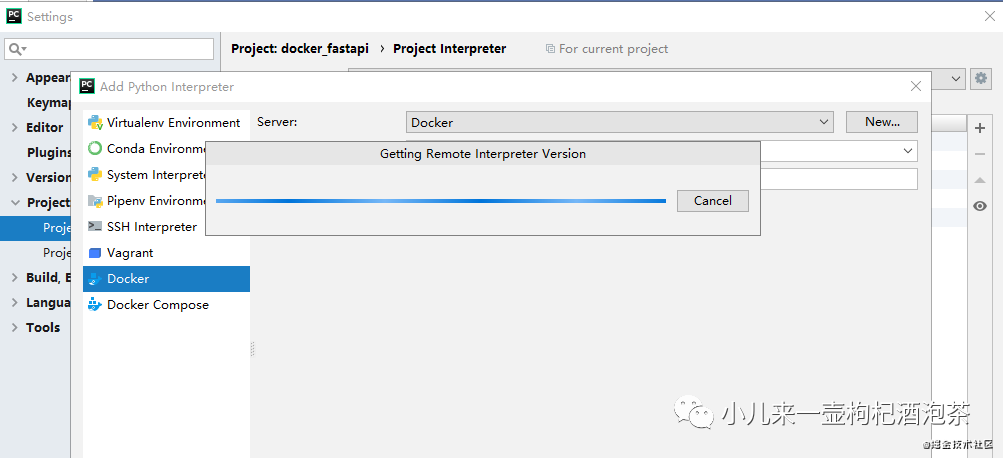This screenshot has height=458, width=1003.
Task: Expand the Tools settings section
Action: 14,327
